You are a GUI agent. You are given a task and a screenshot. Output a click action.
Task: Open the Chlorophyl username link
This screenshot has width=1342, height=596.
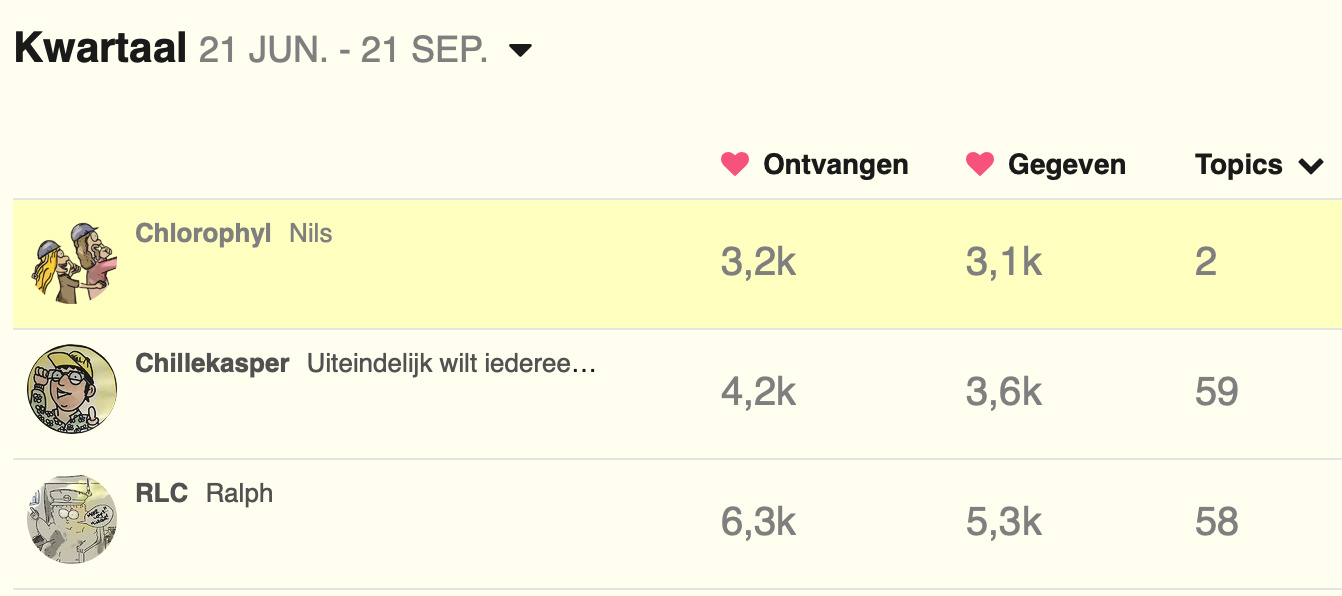[203, 234]
